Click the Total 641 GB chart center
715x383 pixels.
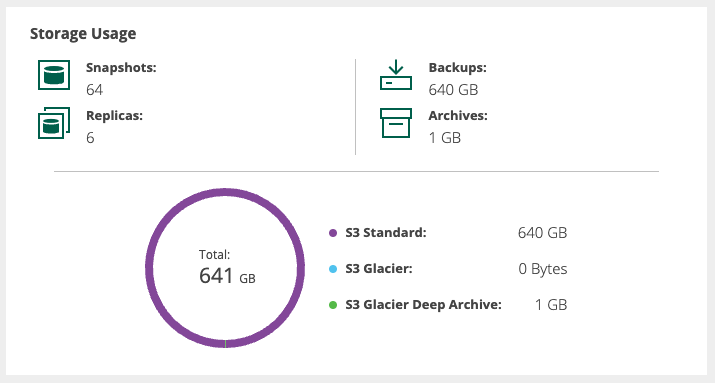[227, 268]
